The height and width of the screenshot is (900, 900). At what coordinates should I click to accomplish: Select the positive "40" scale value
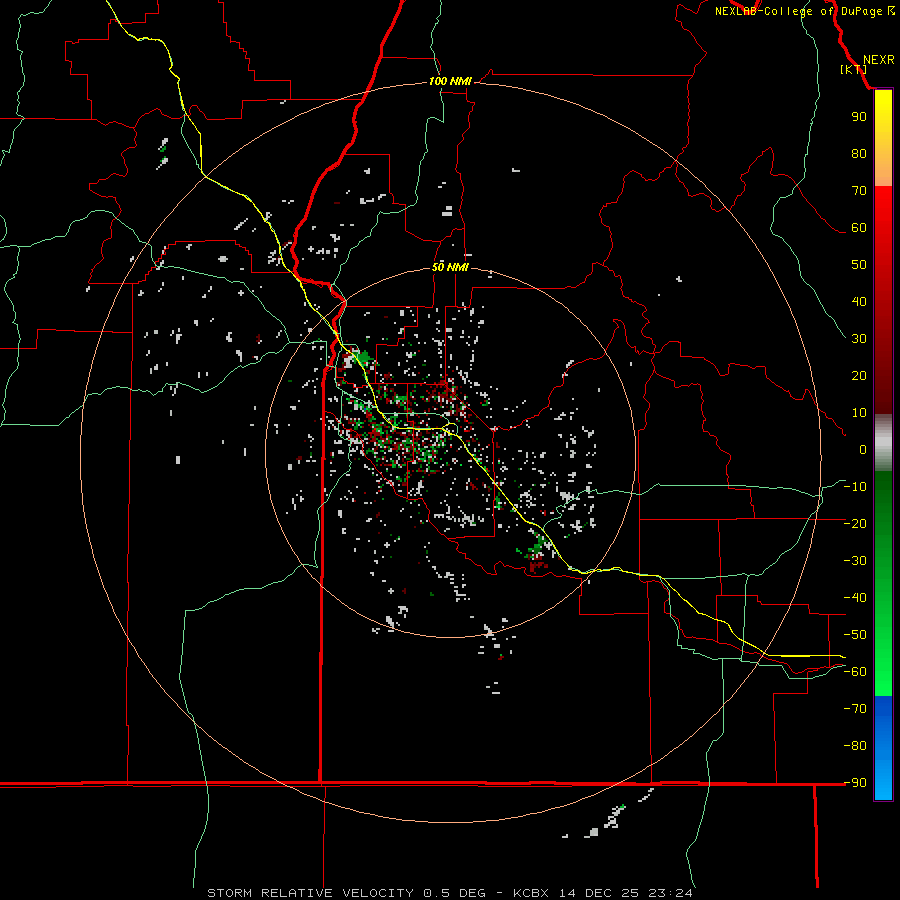point(859,301)
